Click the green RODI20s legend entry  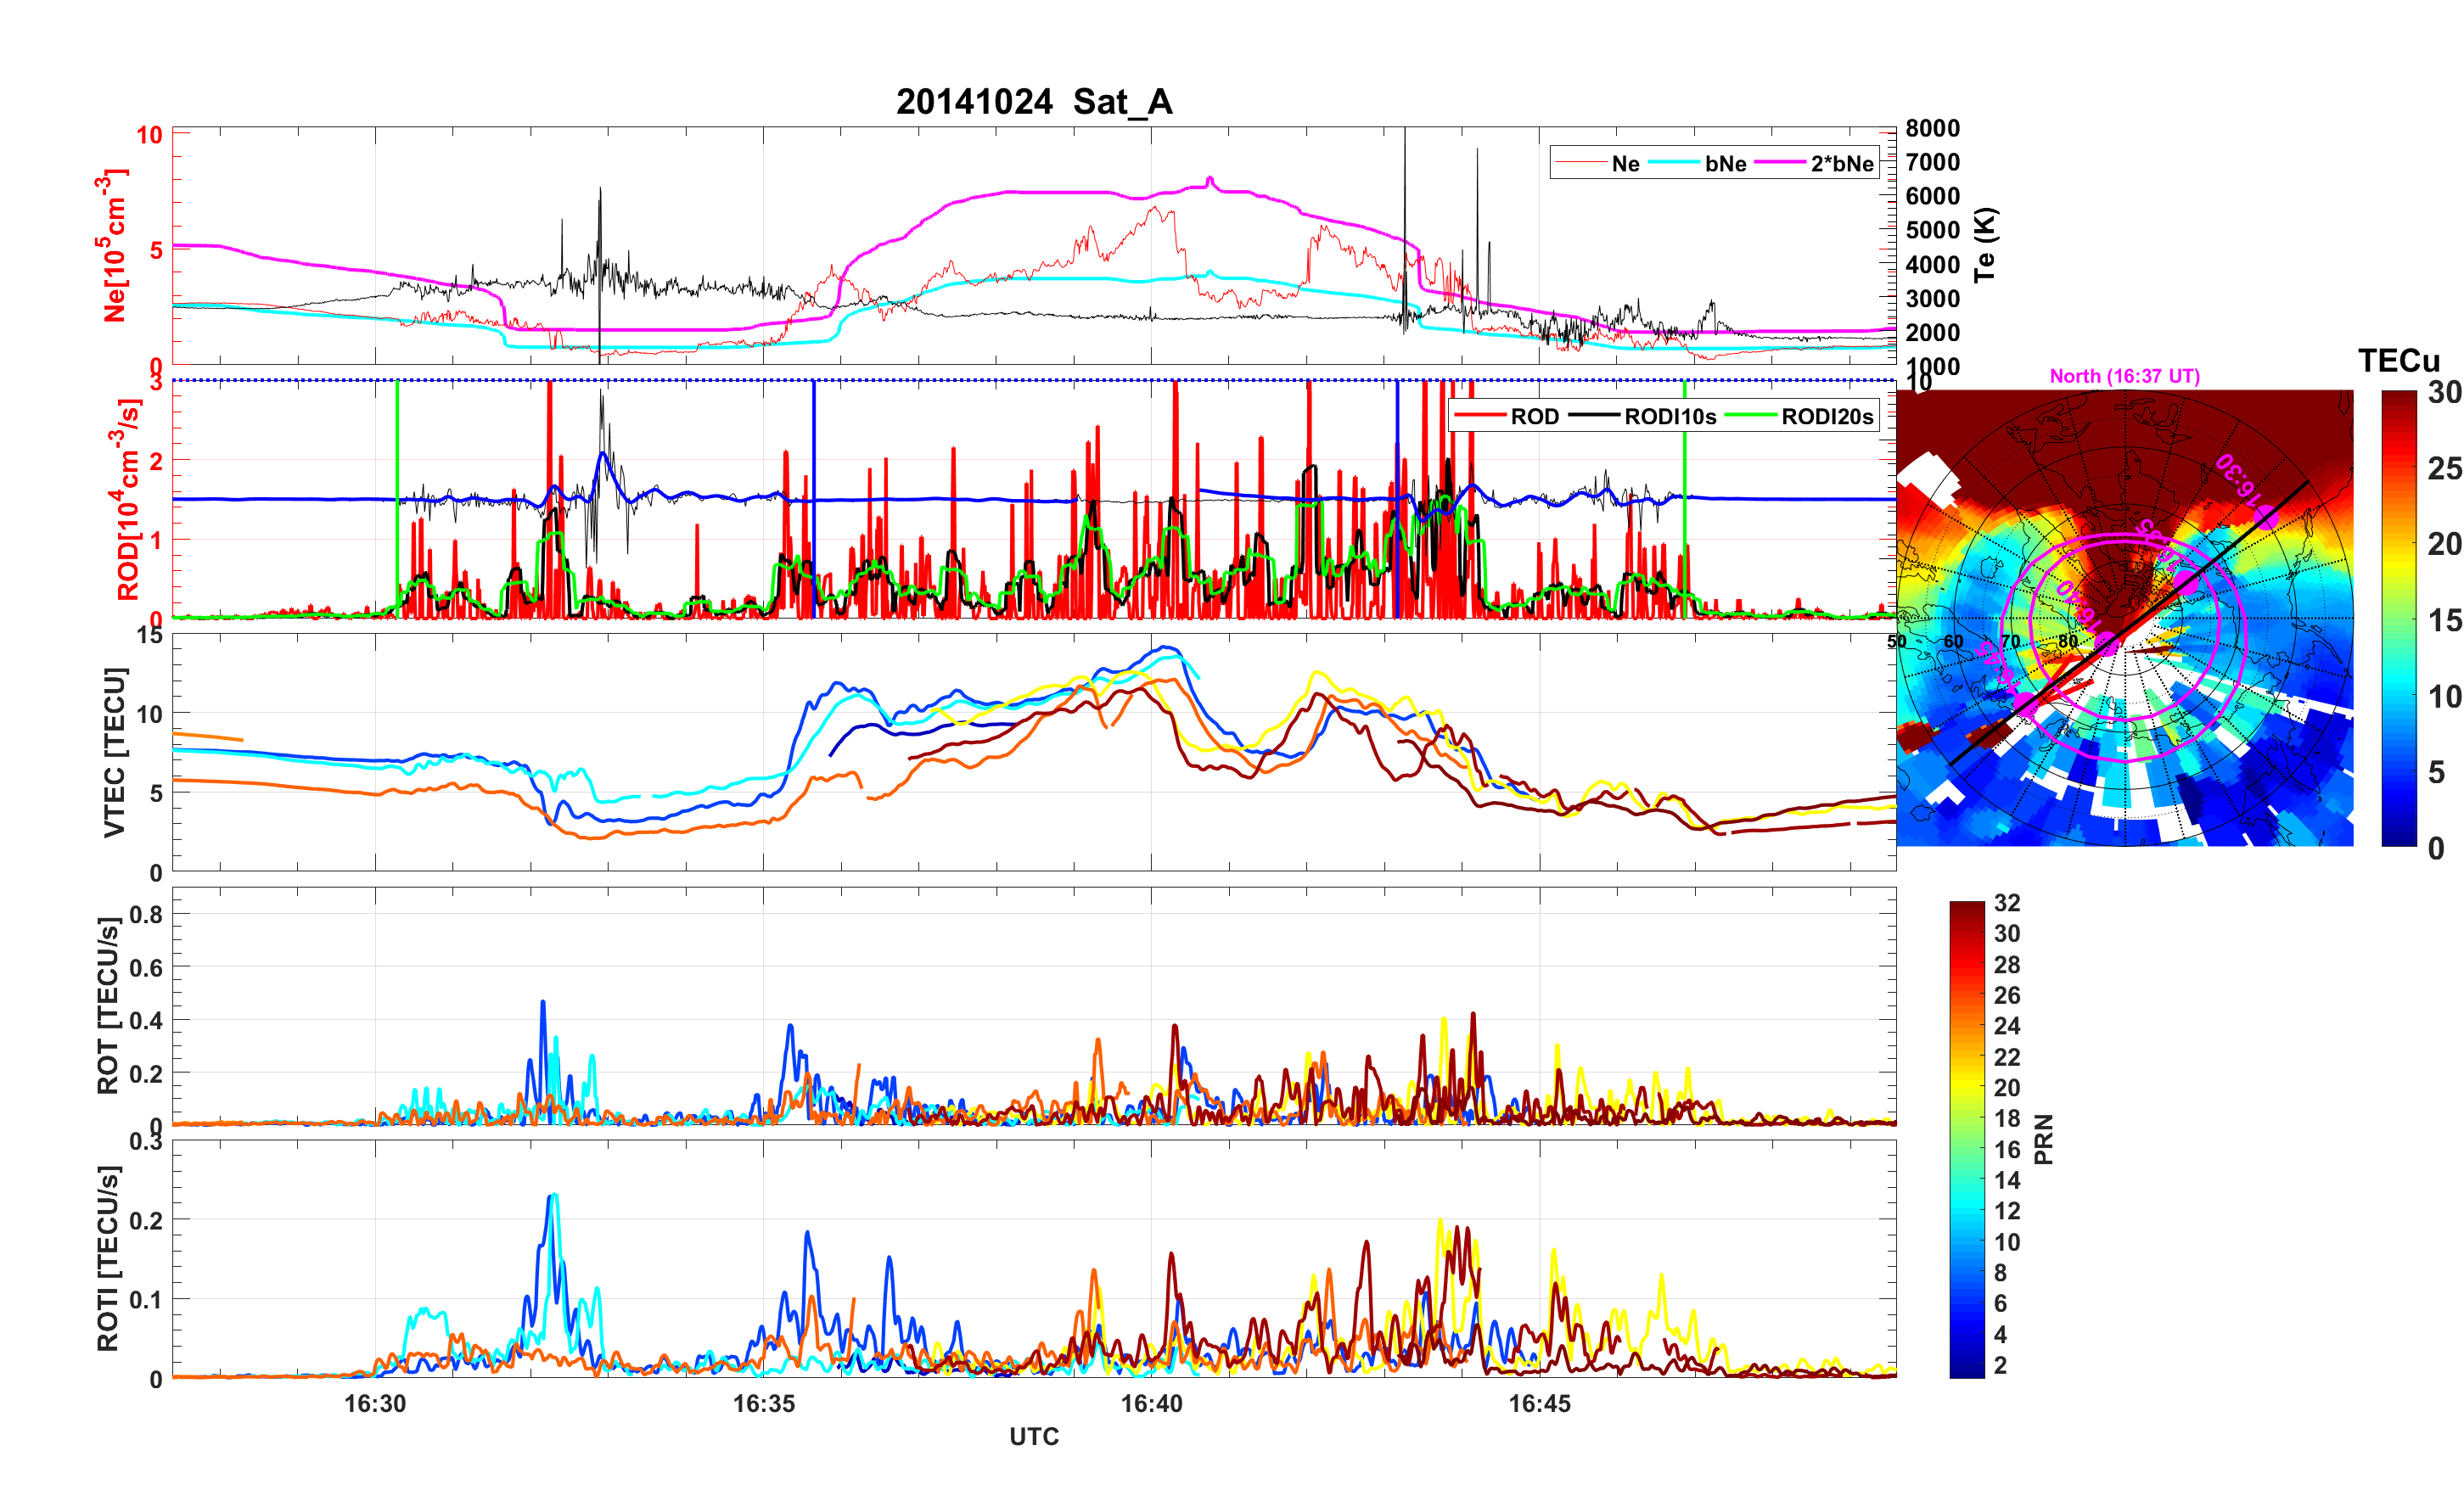click(x=1751, y=416)
